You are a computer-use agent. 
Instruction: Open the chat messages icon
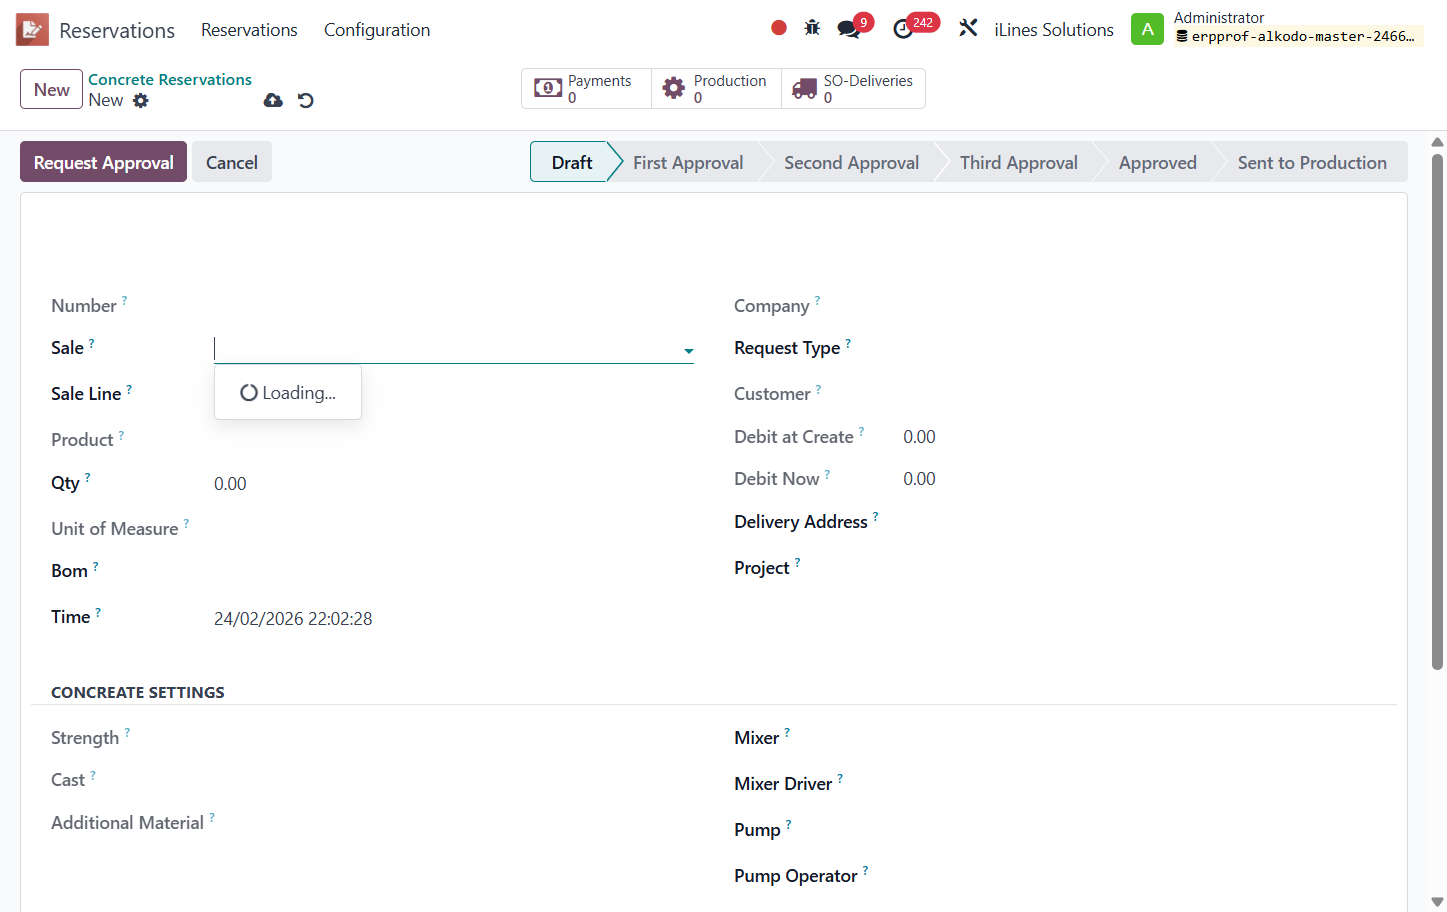click(x=849, y=29)
